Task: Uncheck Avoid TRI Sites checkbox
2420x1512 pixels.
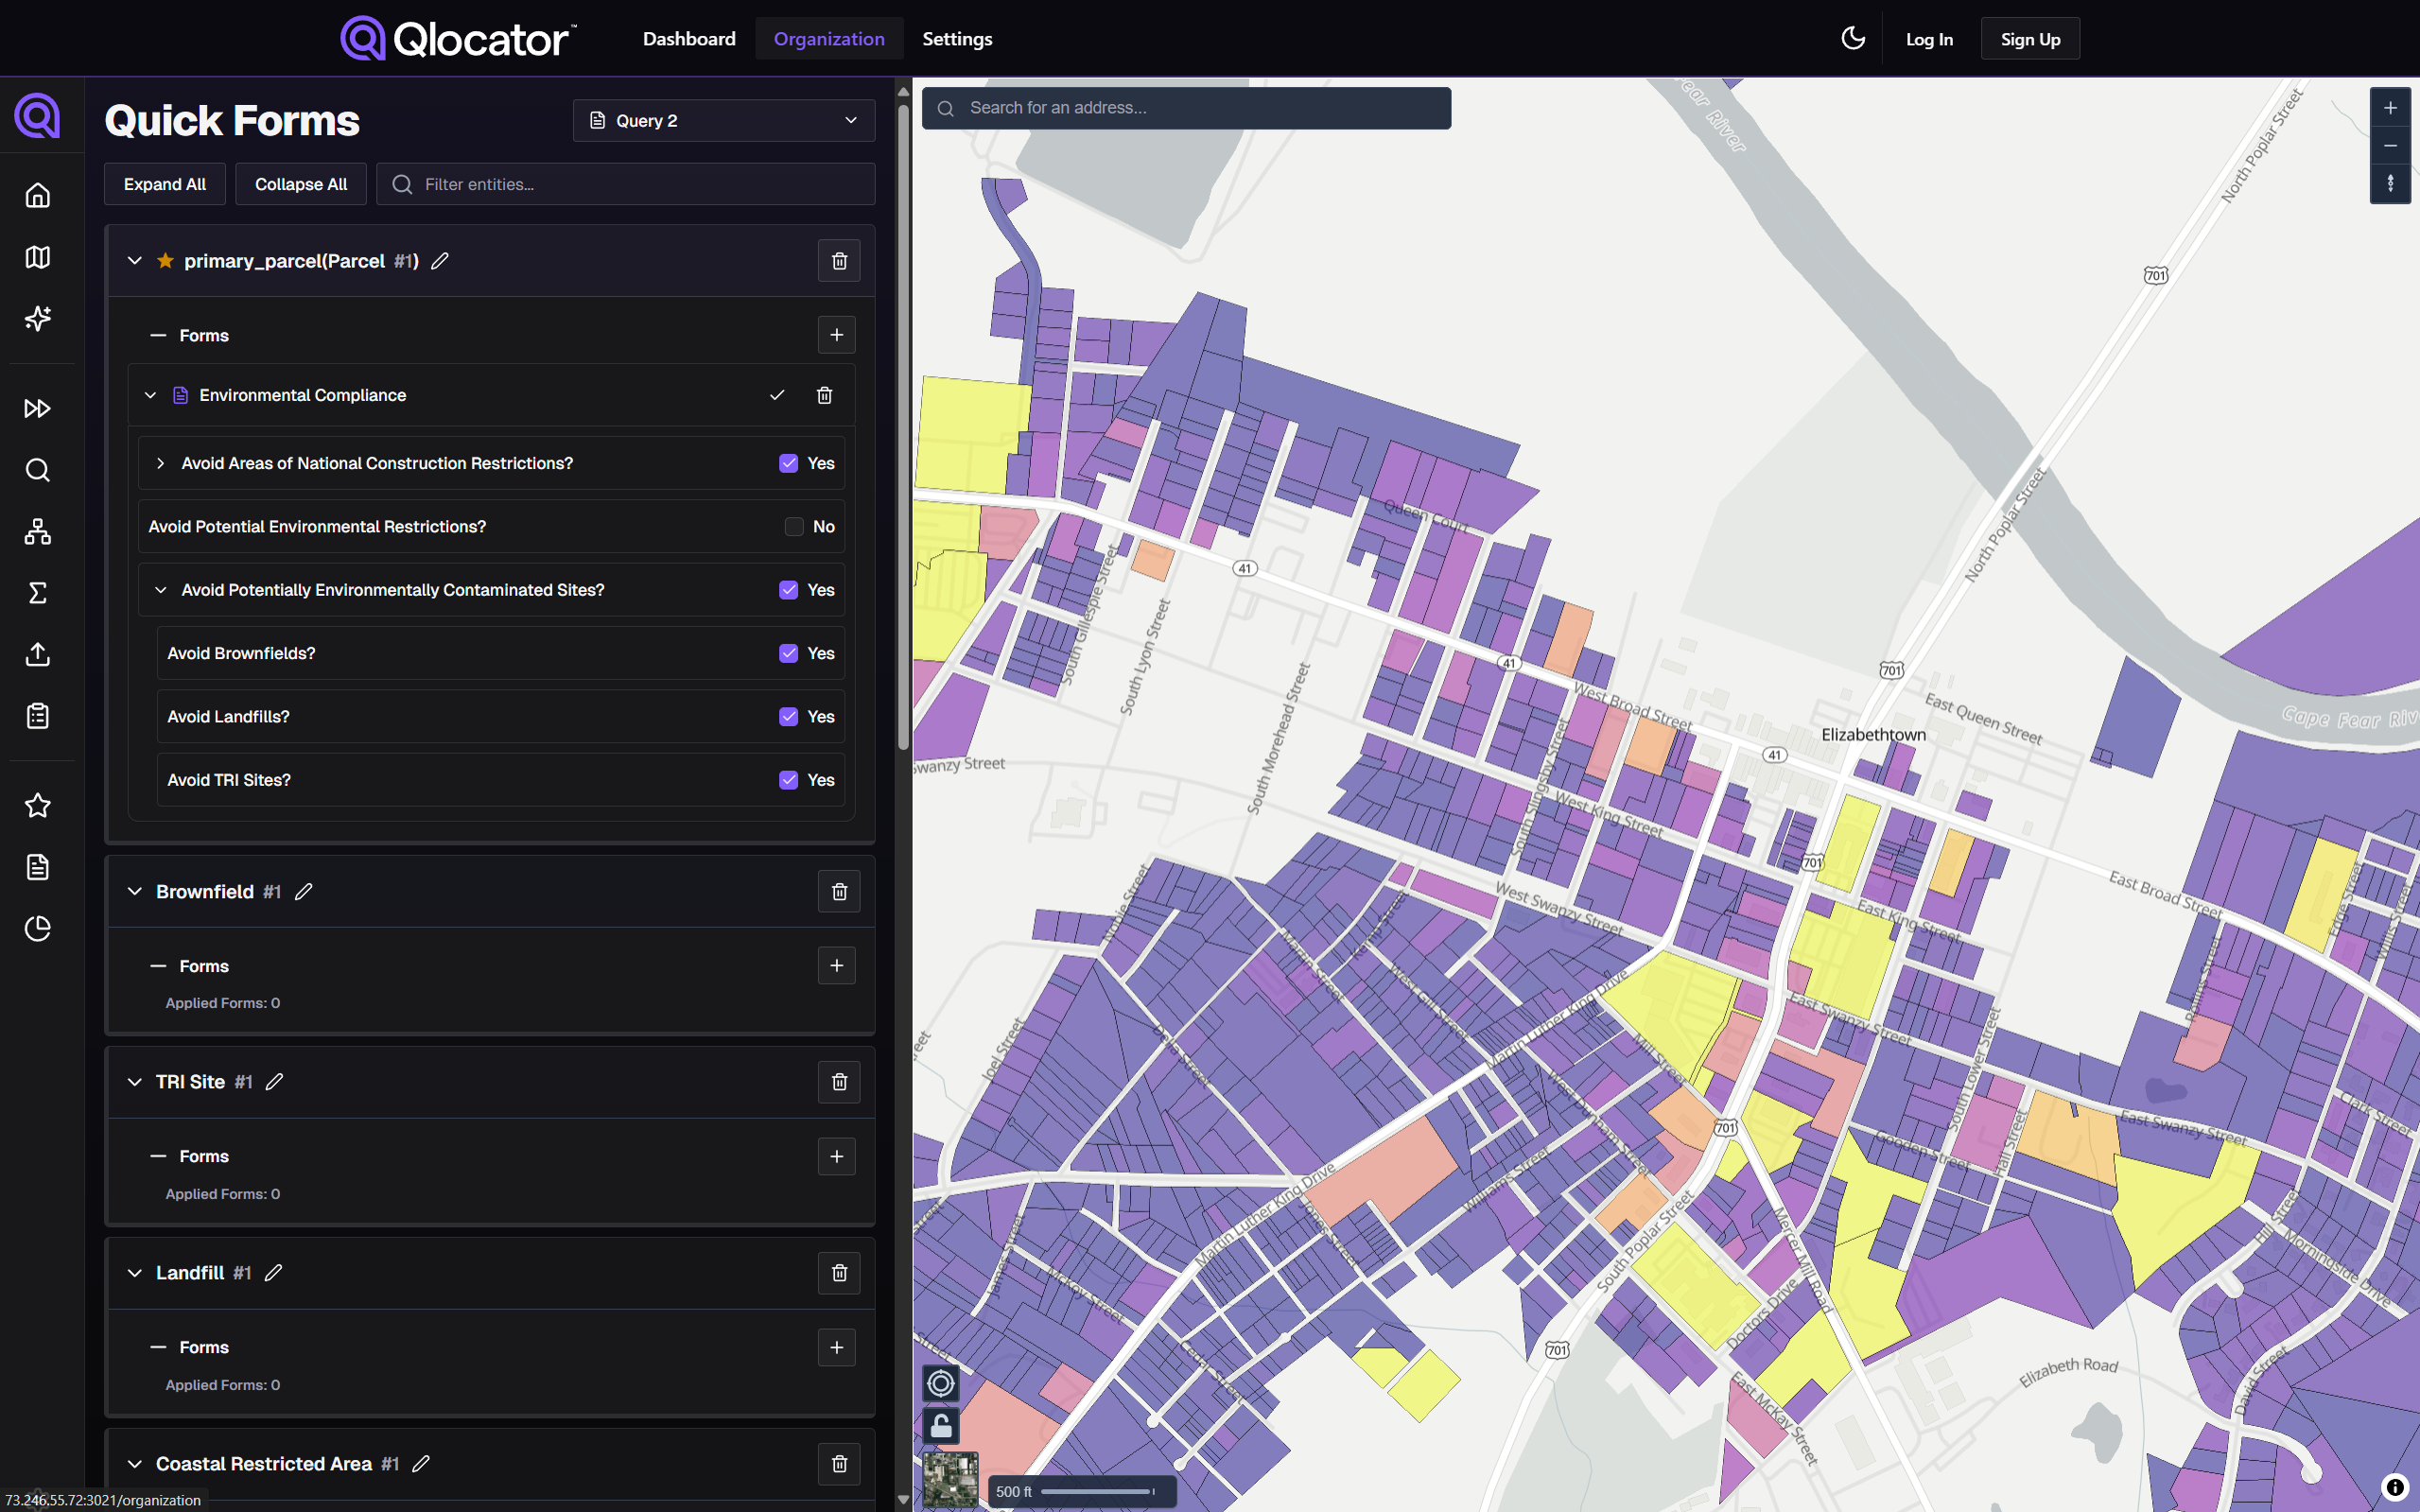Action: (x=788, y=780)
